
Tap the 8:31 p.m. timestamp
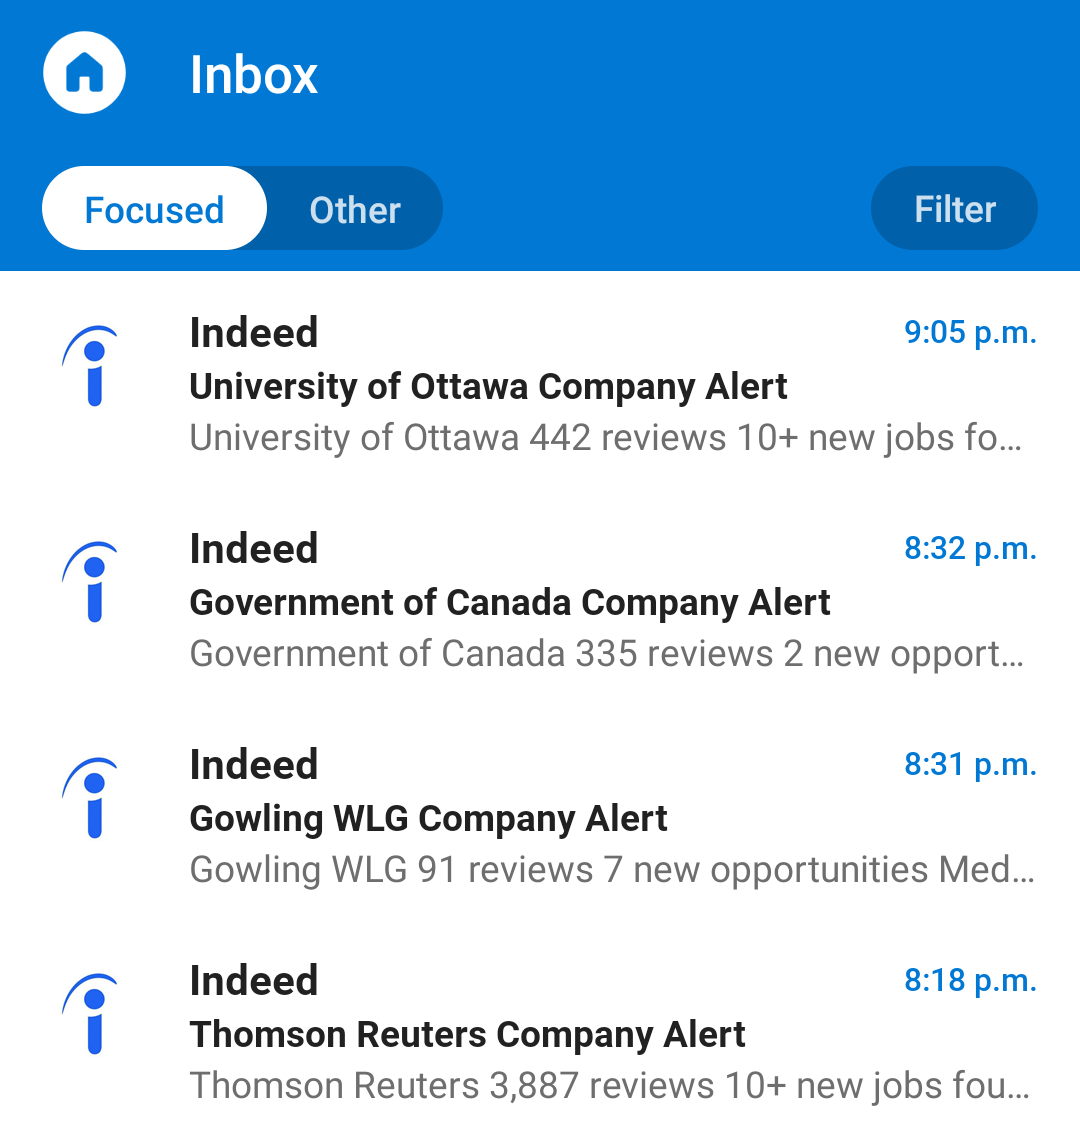(969, 765)
